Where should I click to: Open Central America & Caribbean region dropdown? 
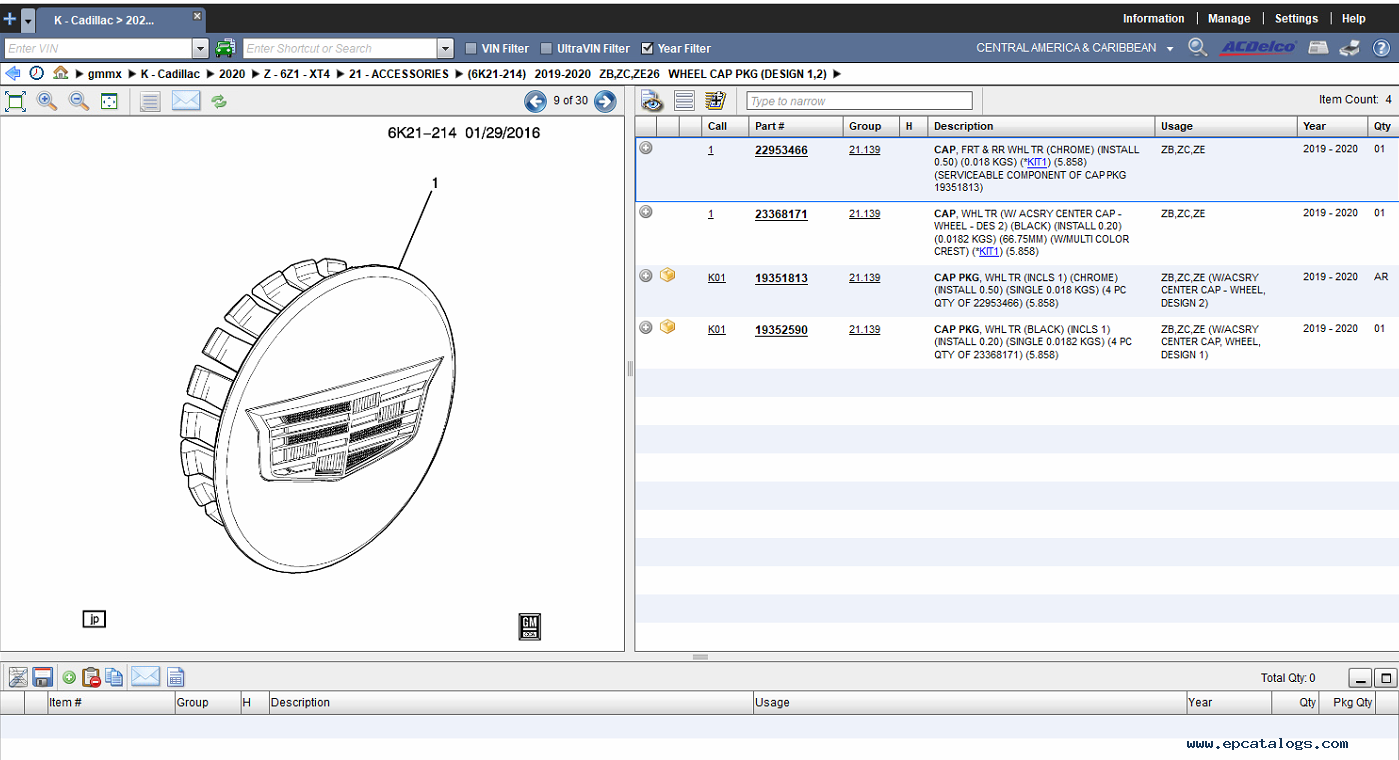point(1170,48)
